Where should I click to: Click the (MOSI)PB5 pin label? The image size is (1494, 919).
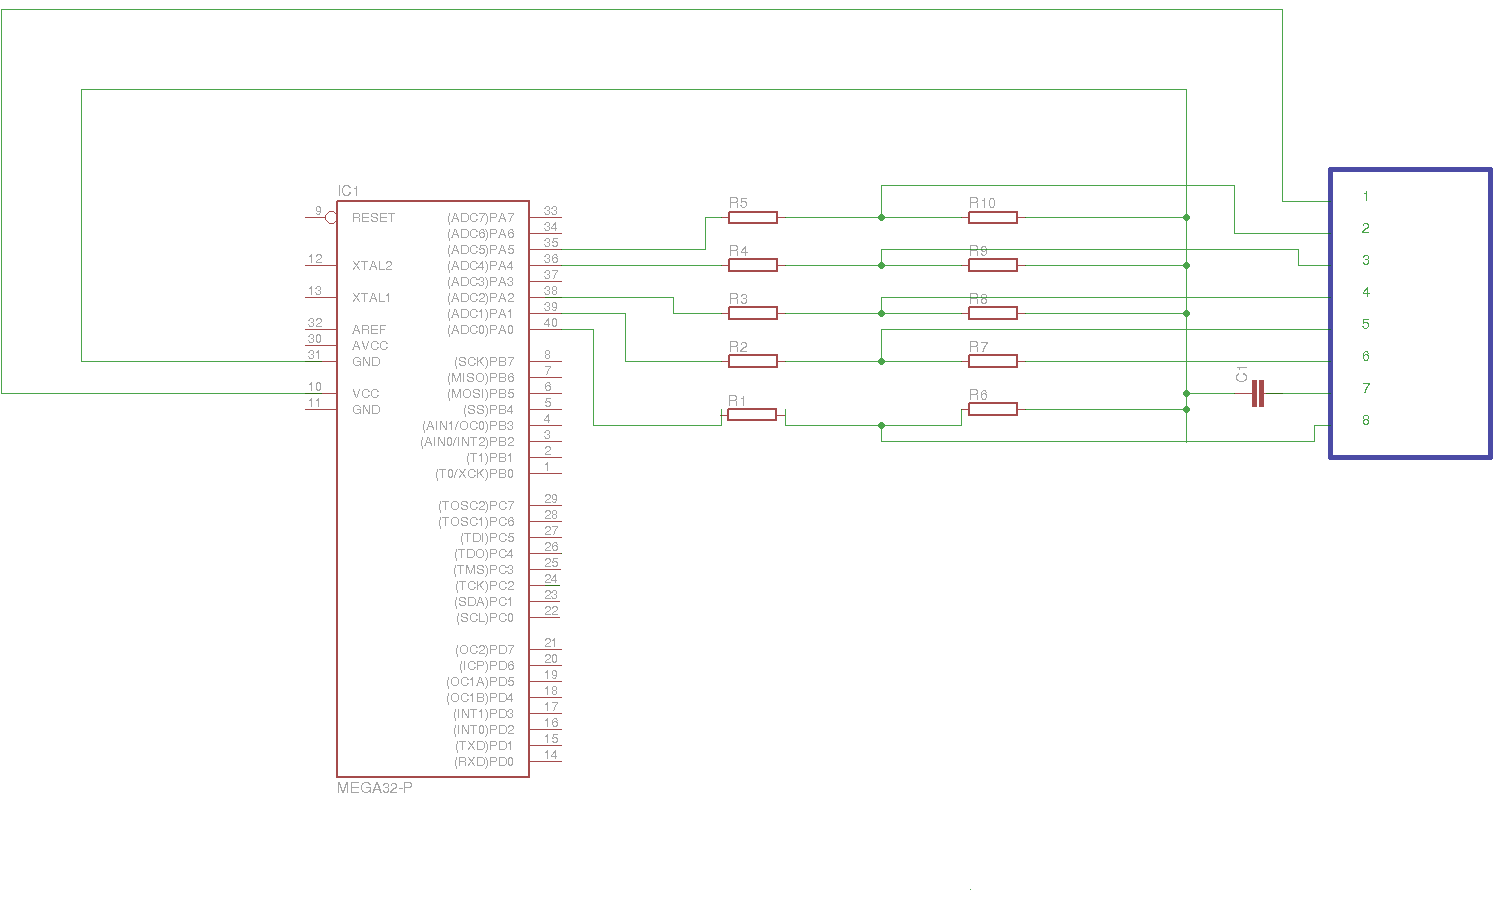point(481,394)
